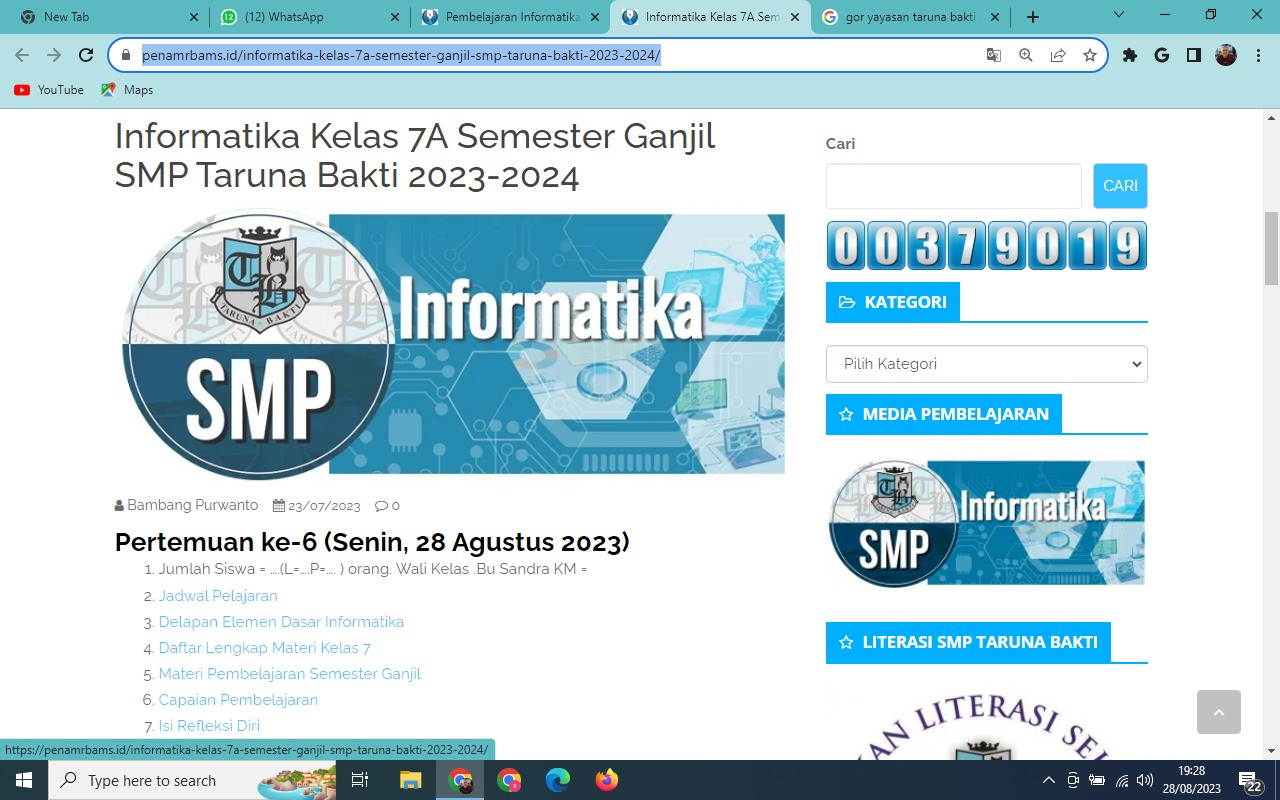
Task: Open second Chrome taskbar icon
Action: click(509, 780)
